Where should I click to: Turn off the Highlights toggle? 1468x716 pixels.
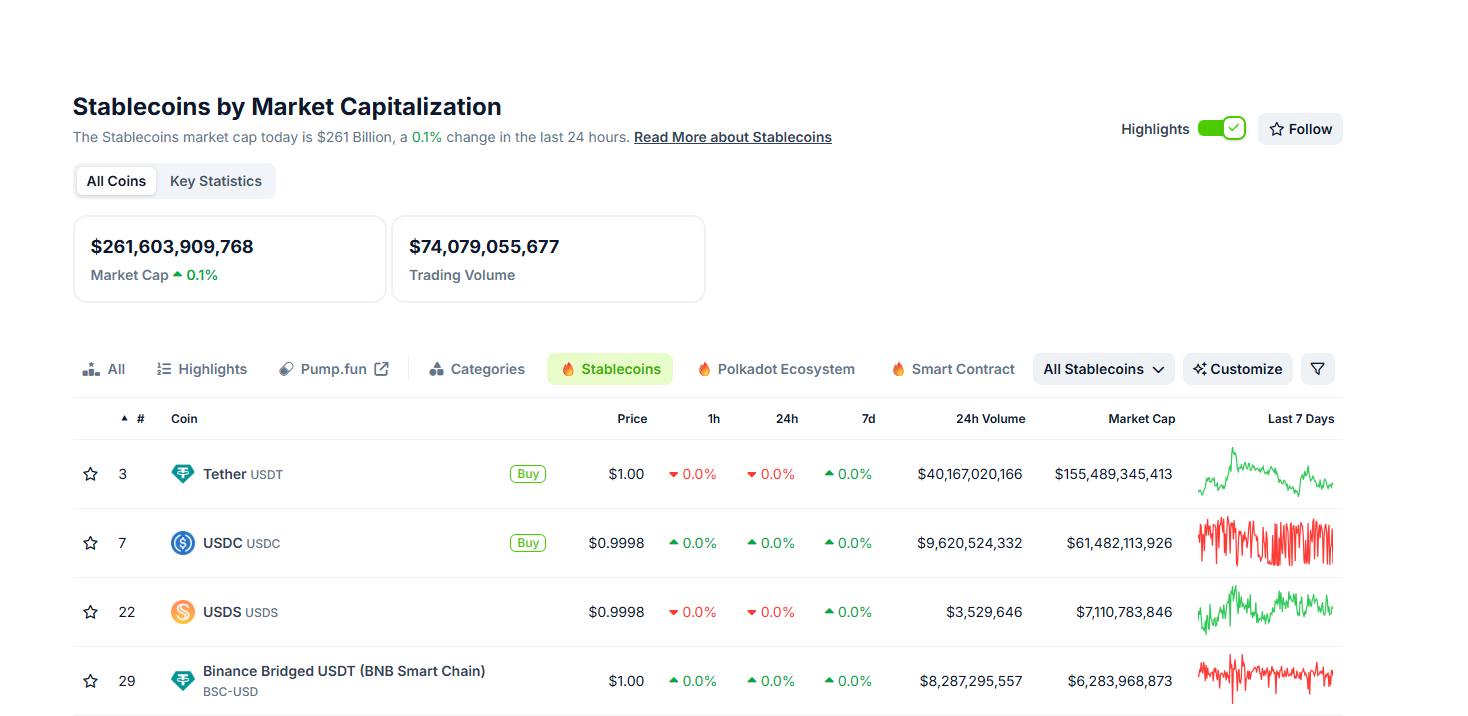(1221, 129)
